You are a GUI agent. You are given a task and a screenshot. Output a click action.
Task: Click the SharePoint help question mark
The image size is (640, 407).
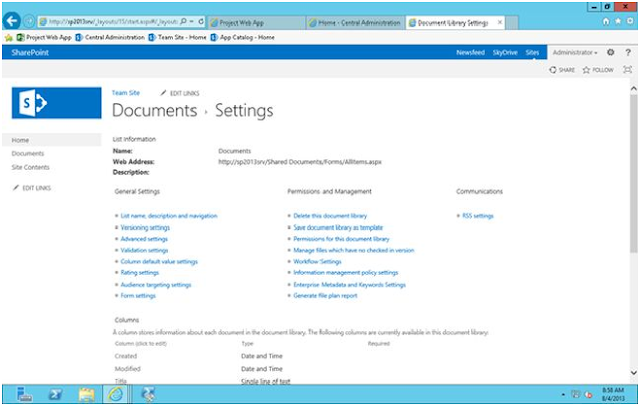pos(628,52)
